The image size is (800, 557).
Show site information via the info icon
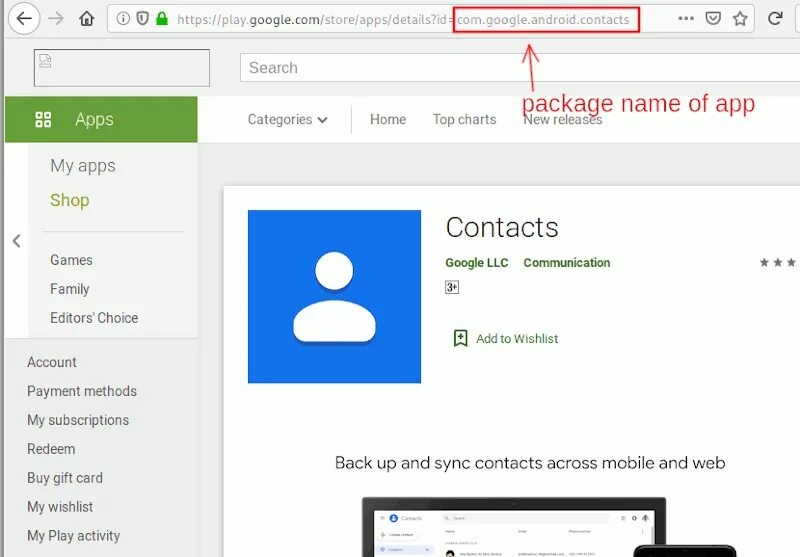pos(123,19)
